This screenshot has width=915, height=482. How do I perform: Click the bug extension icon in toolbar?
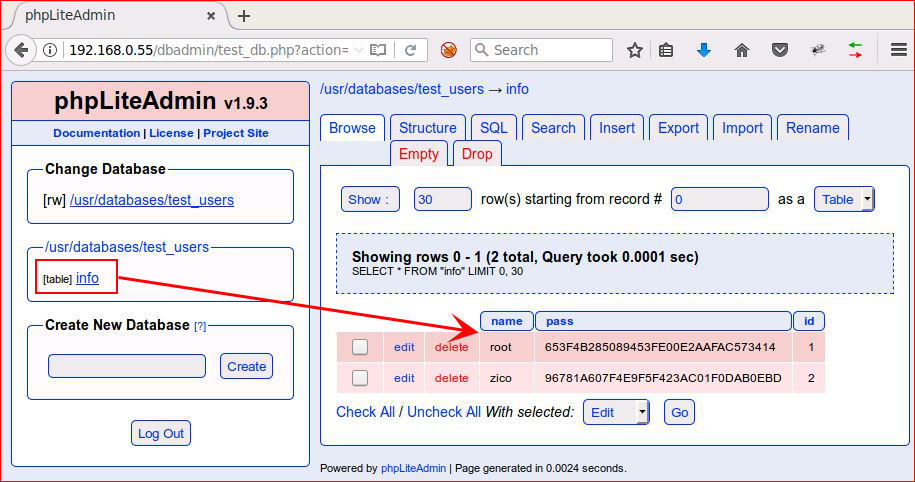(x=818, y=50)
